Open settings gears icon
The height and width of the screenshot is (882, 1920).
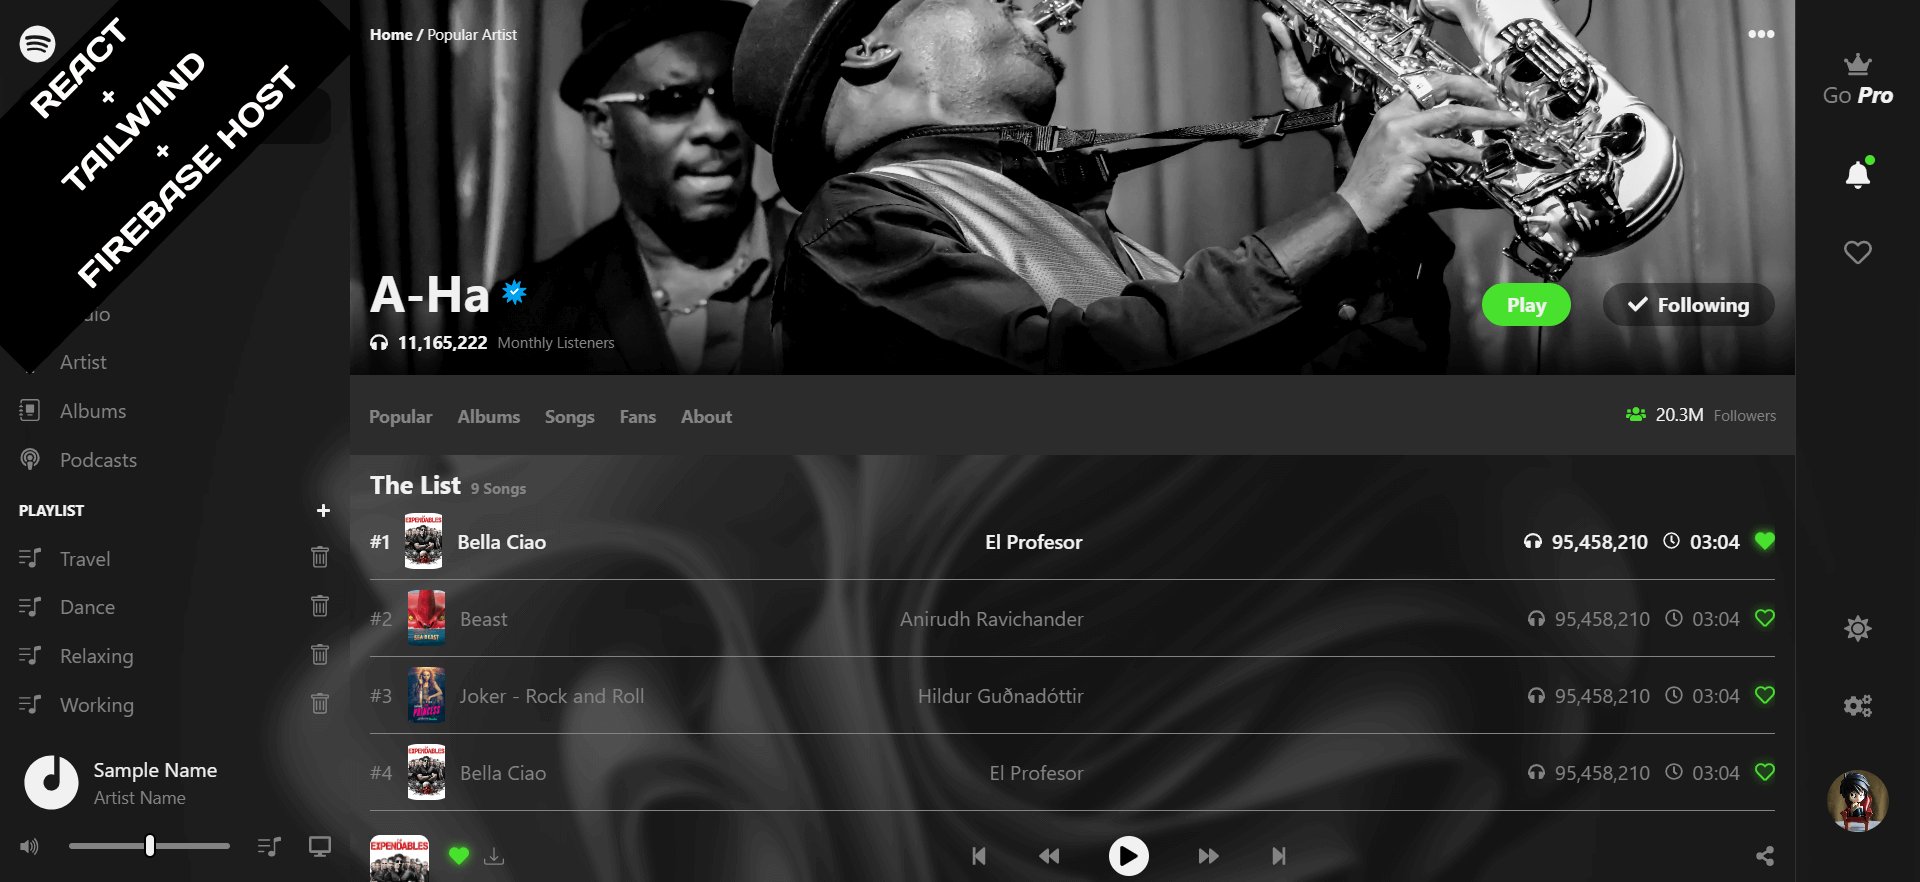point(1857,706)
